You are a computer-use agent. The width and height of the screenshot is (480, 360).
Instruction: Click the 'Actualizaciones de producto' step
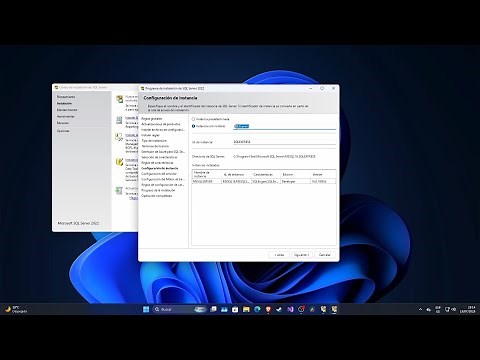161,124
